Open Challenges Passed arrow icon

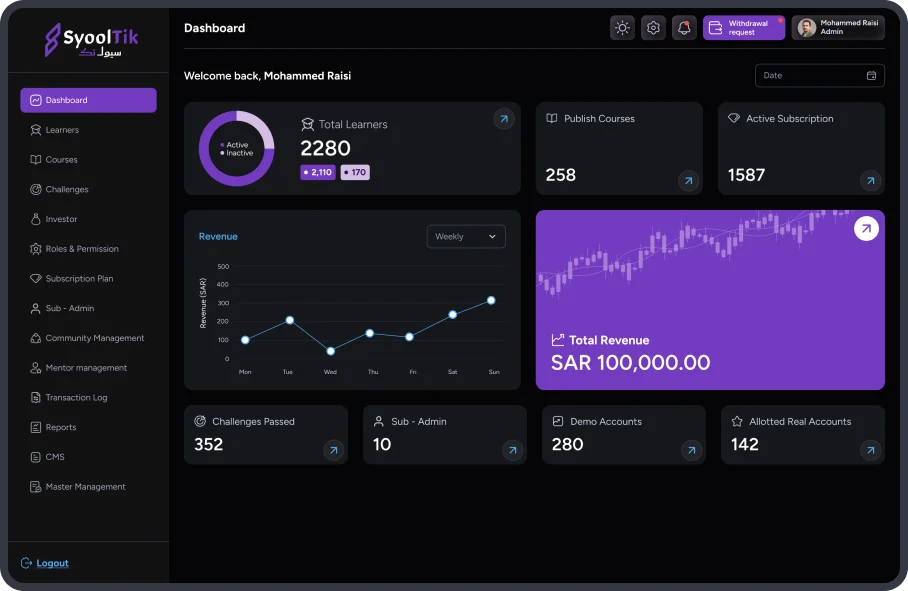333,451
